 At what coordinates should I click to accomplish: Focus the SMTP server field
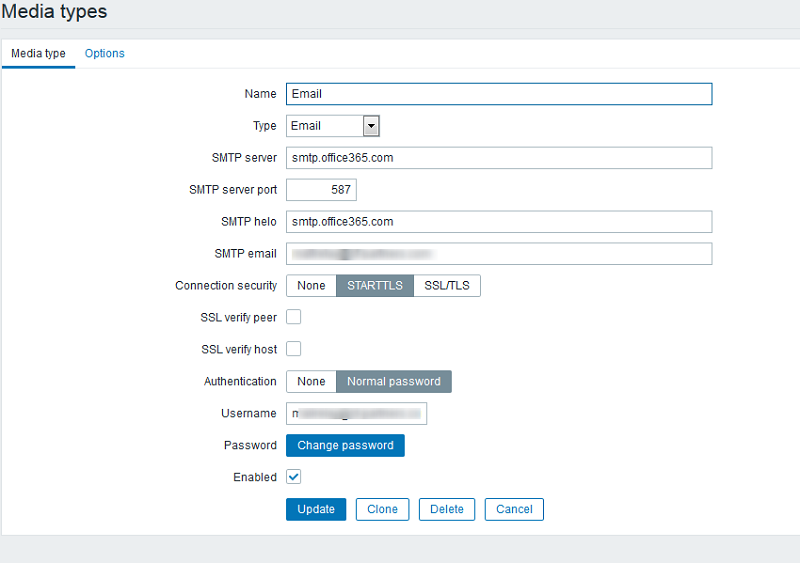498,158
